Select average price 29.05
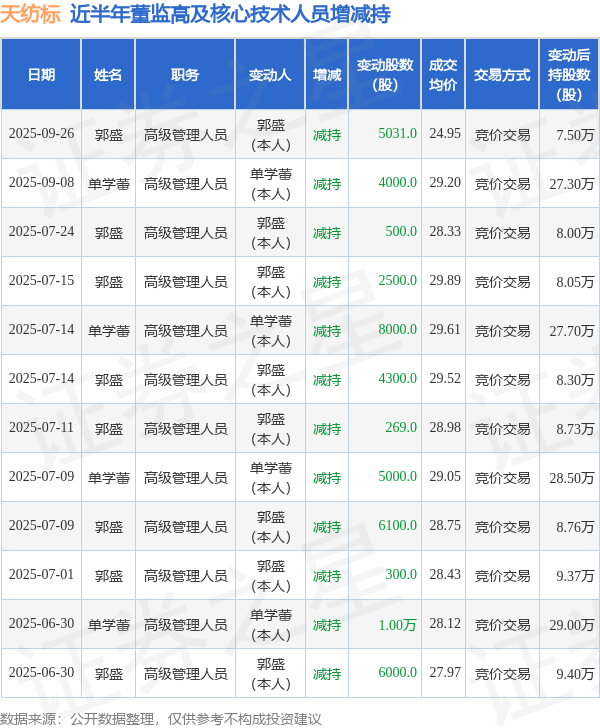The height and width of the screenshot is (728, 600). point(445,477)
